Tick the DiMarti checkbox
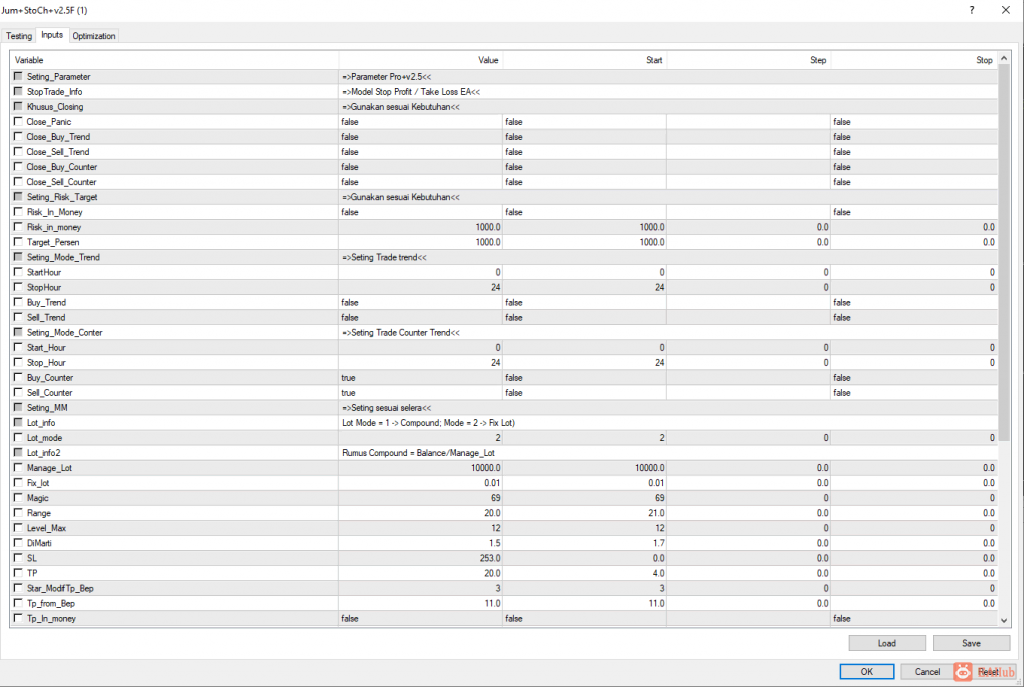Screen dimensions: 1024x687 18,543
